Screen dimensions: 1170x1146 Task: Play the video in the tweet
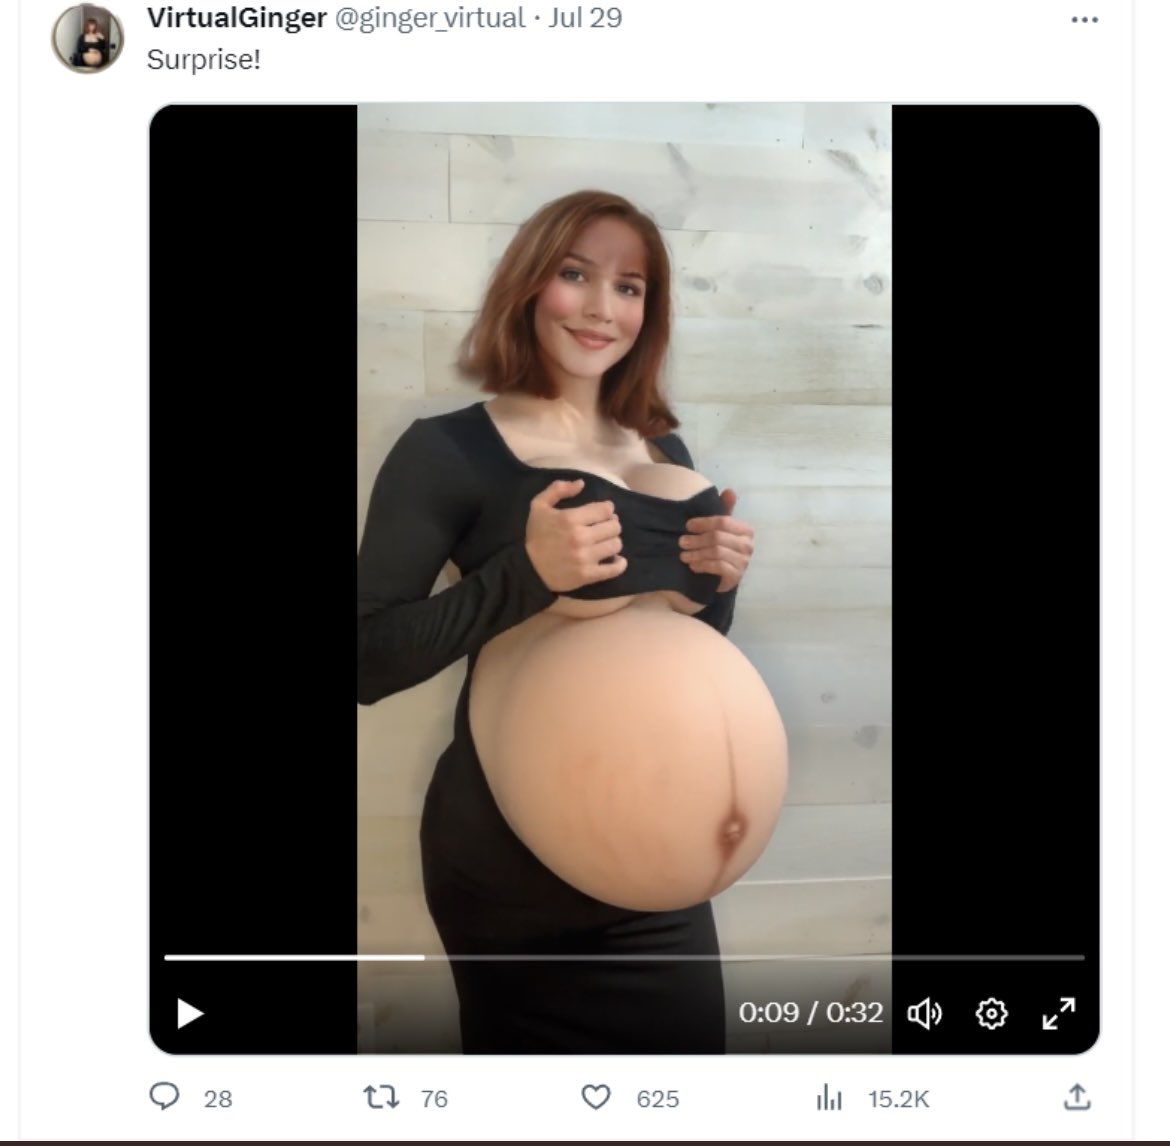(190, 1014)
